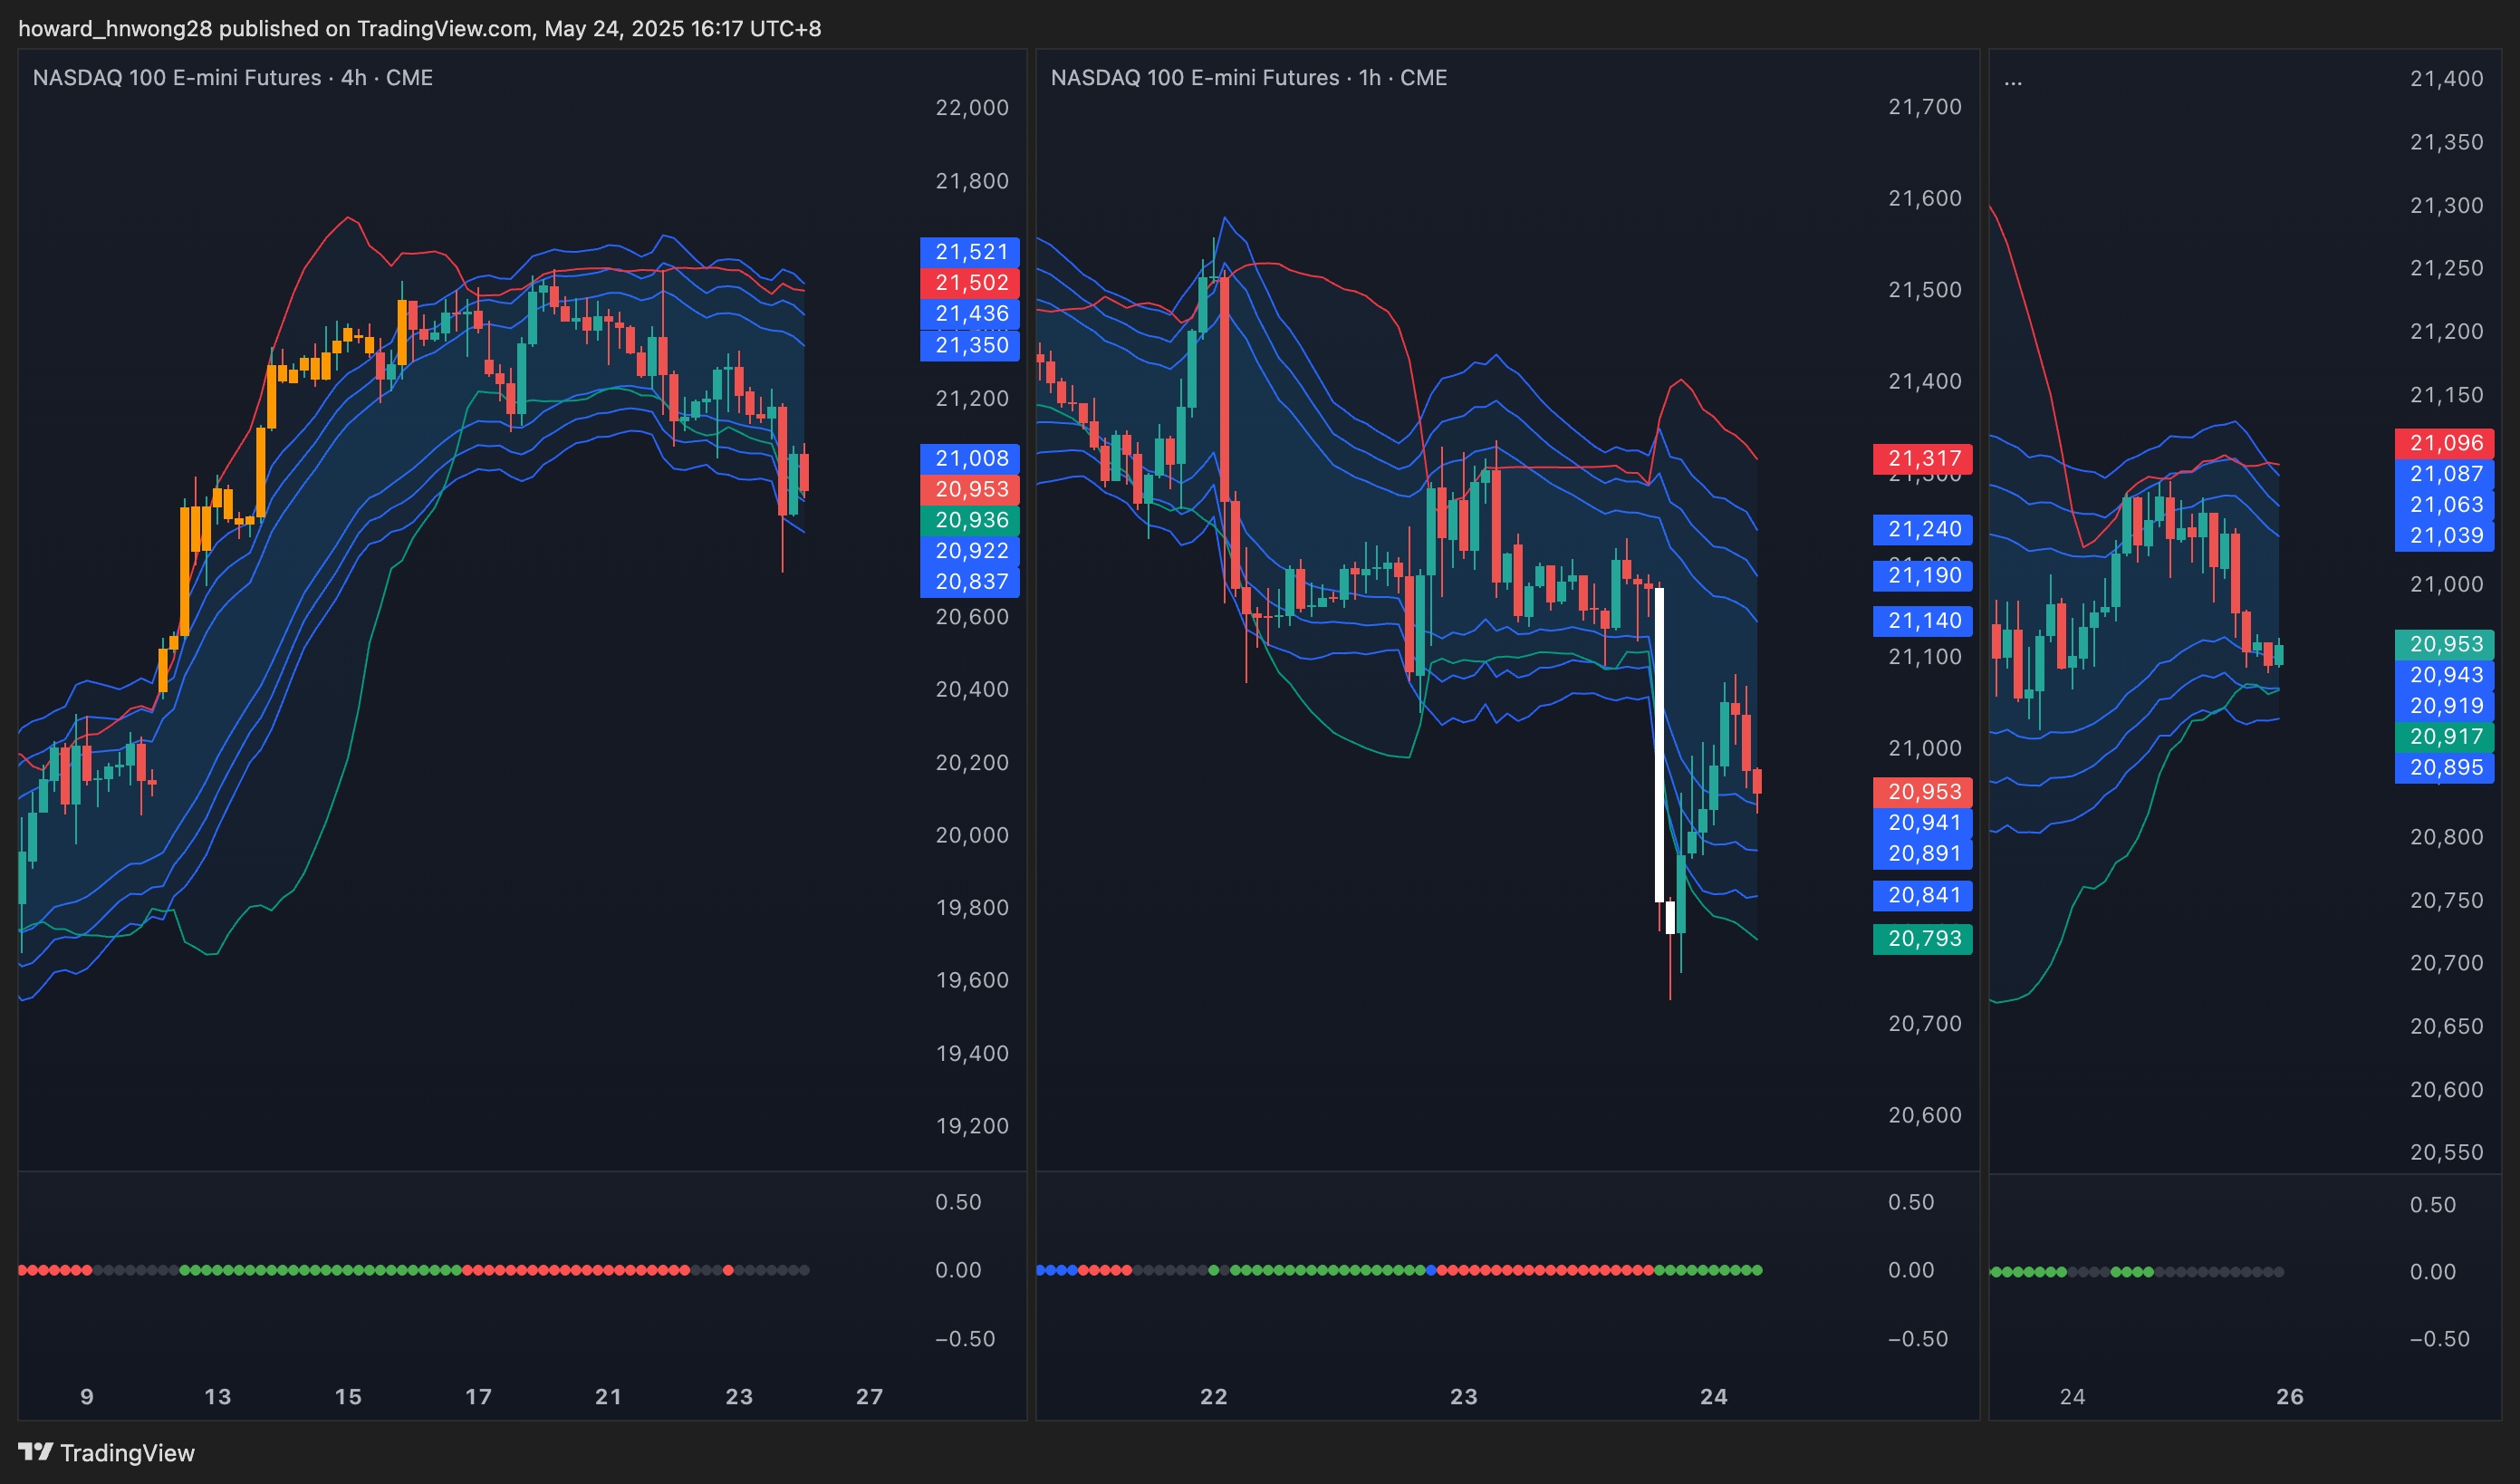Click the 1h NASDAQ 100 E-mini Futures title
This screenshot has height=1484, width=2520.
[x=1248, y=78]
